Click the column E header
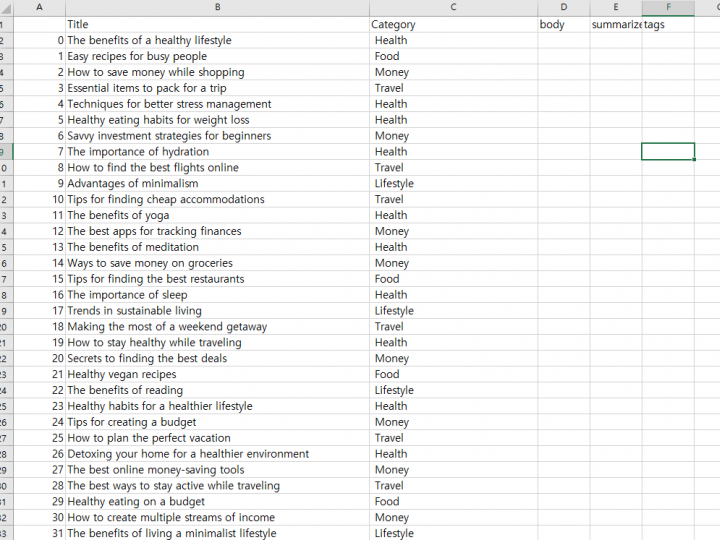Image resolution: width=720 pixels, height=540 pixels. [x=615, y=7]
